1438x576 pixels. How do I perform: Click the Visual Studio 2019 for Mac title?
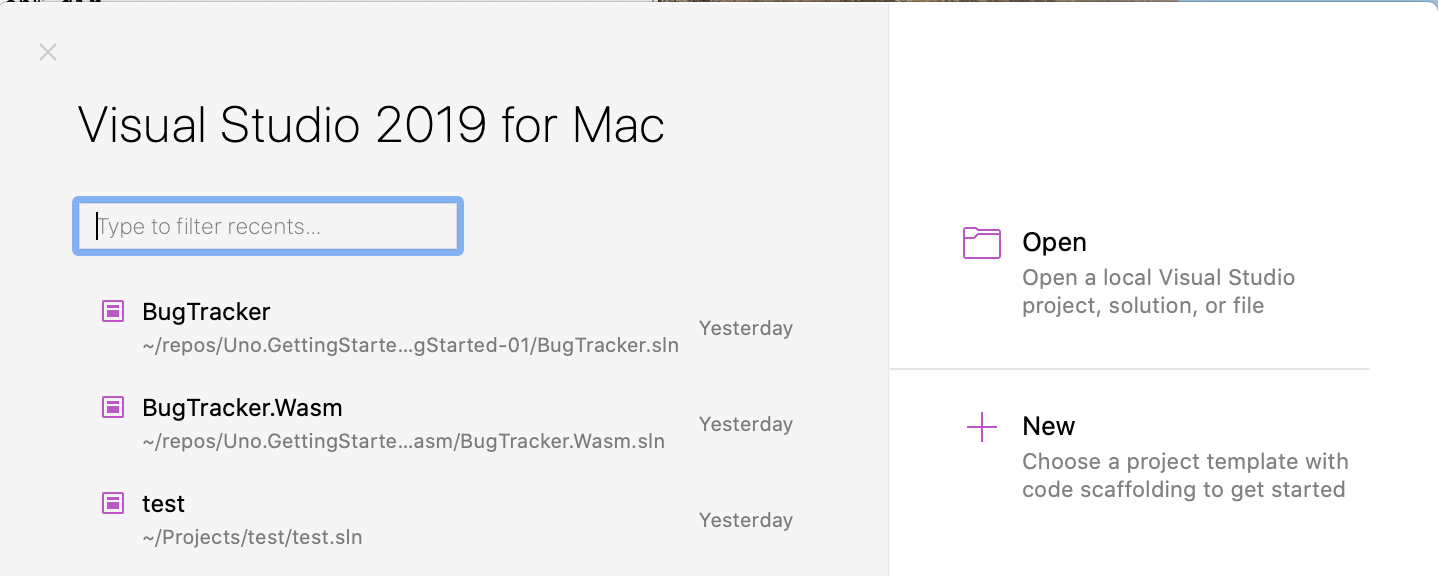[x=371, y=124]
